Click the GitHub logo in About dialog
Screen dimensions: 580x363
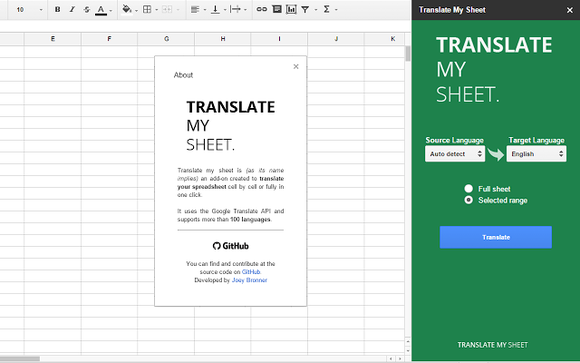[x=231, y=246]
